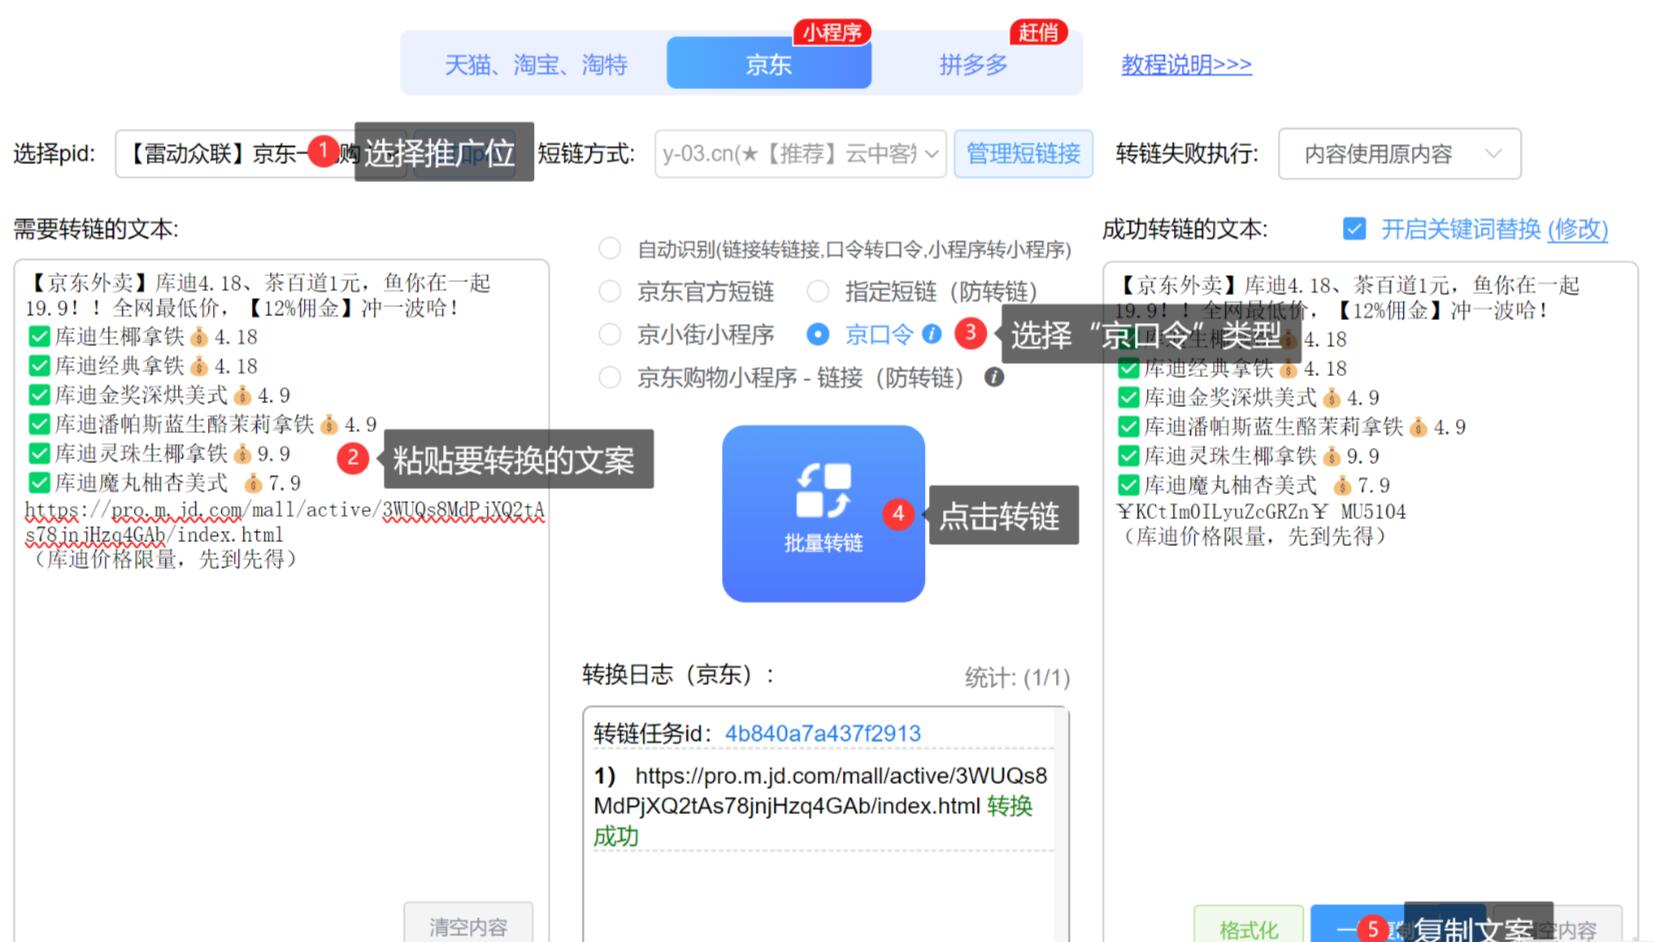
Task: Click the 库迪潘帕斯蓝生酪茉莉拿铁 line in output text
Action: (1292, 427)
